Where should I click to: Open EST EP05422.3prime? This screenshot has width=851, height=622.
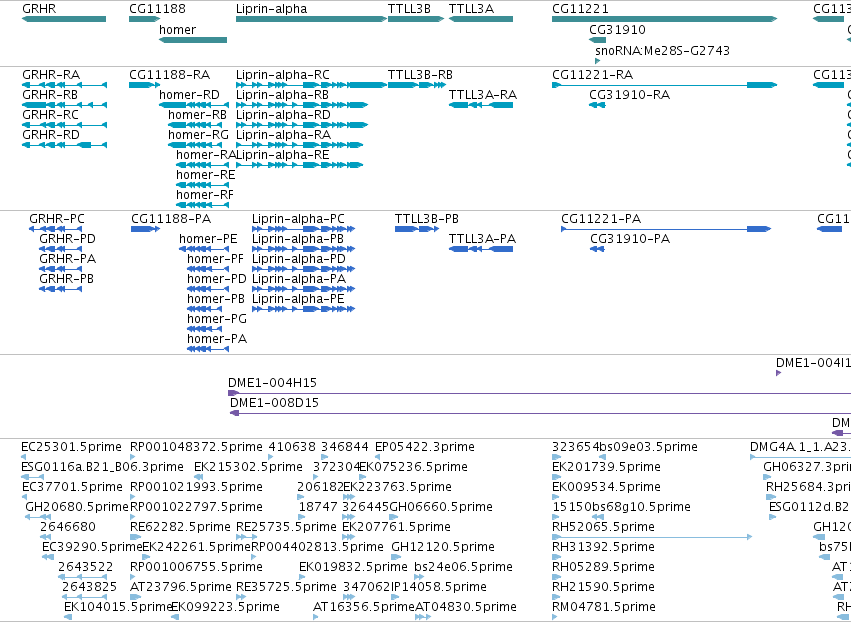(425, 447)
